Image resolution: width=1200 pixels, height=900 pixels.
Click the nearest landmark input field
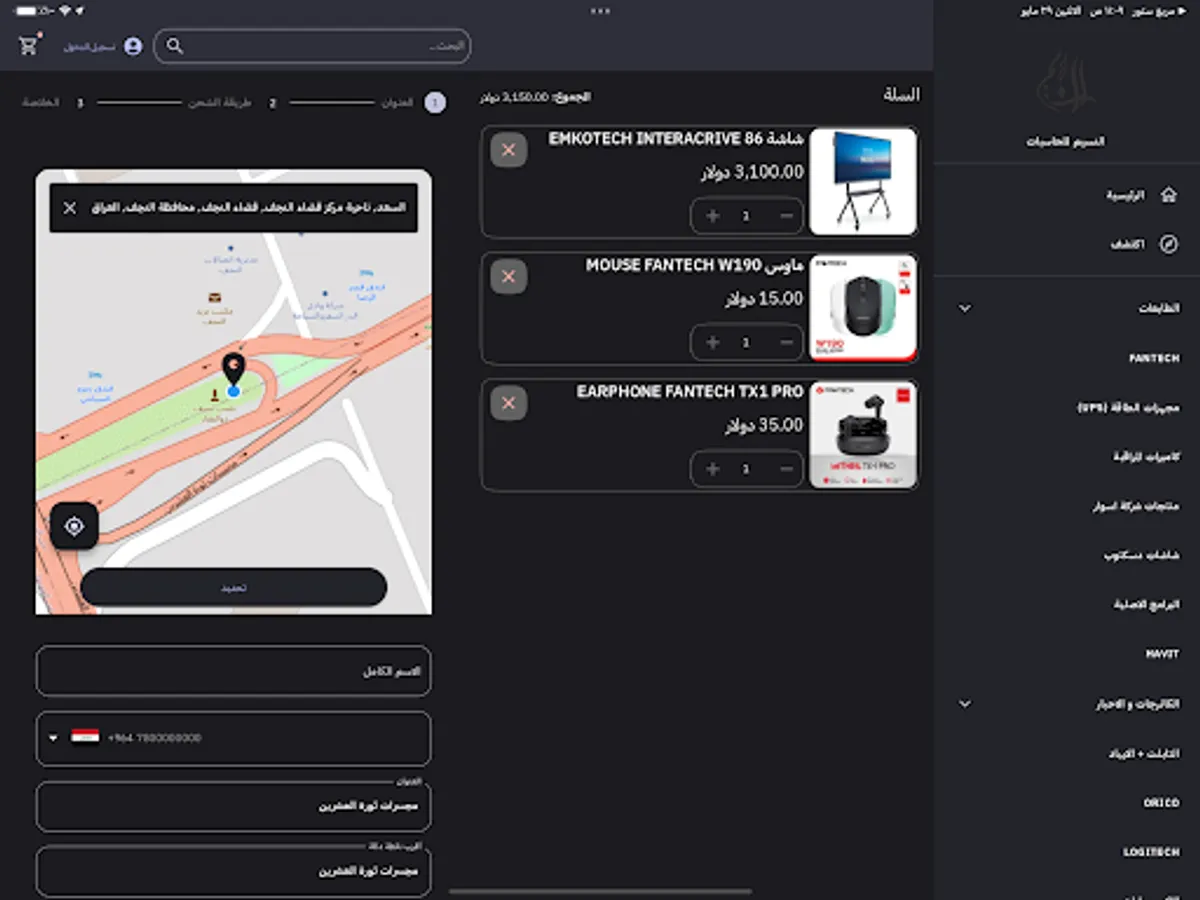[x=234, y=871]
